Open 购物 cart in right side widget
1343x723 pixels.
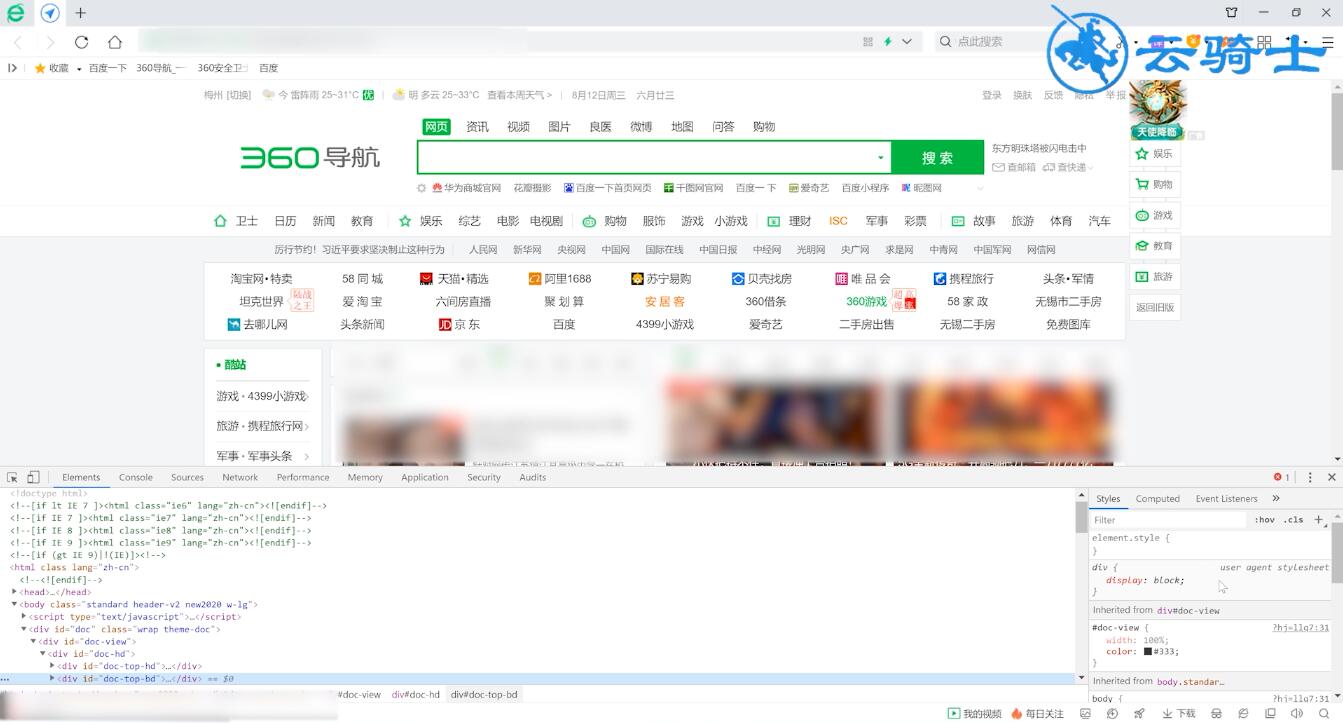(1154, 184)
